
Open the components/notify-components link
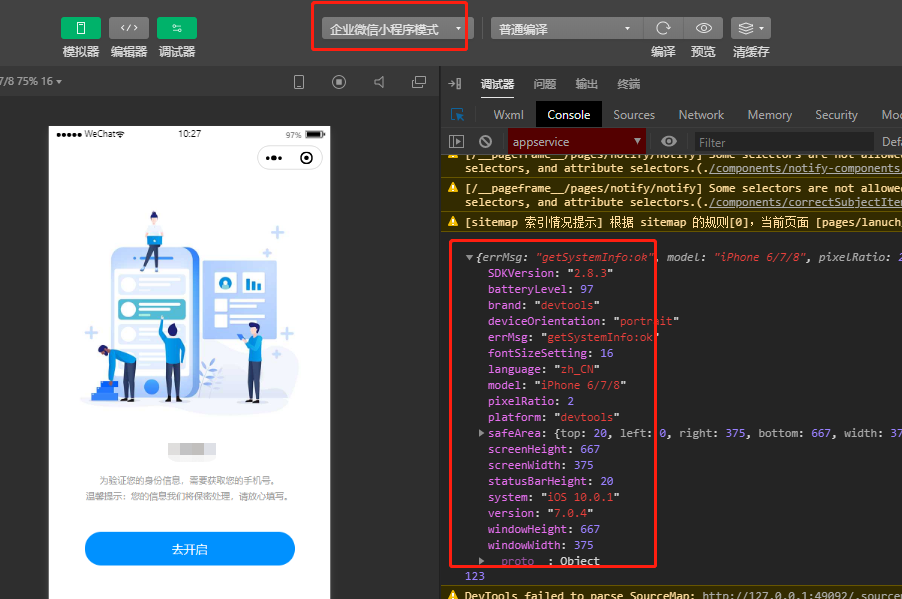click(805, 168)
